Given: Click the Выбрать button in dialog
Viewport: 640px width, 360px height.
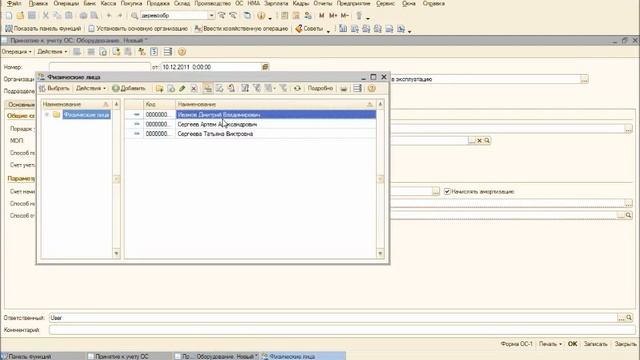Looking at the screenshot, I should 55,89.
